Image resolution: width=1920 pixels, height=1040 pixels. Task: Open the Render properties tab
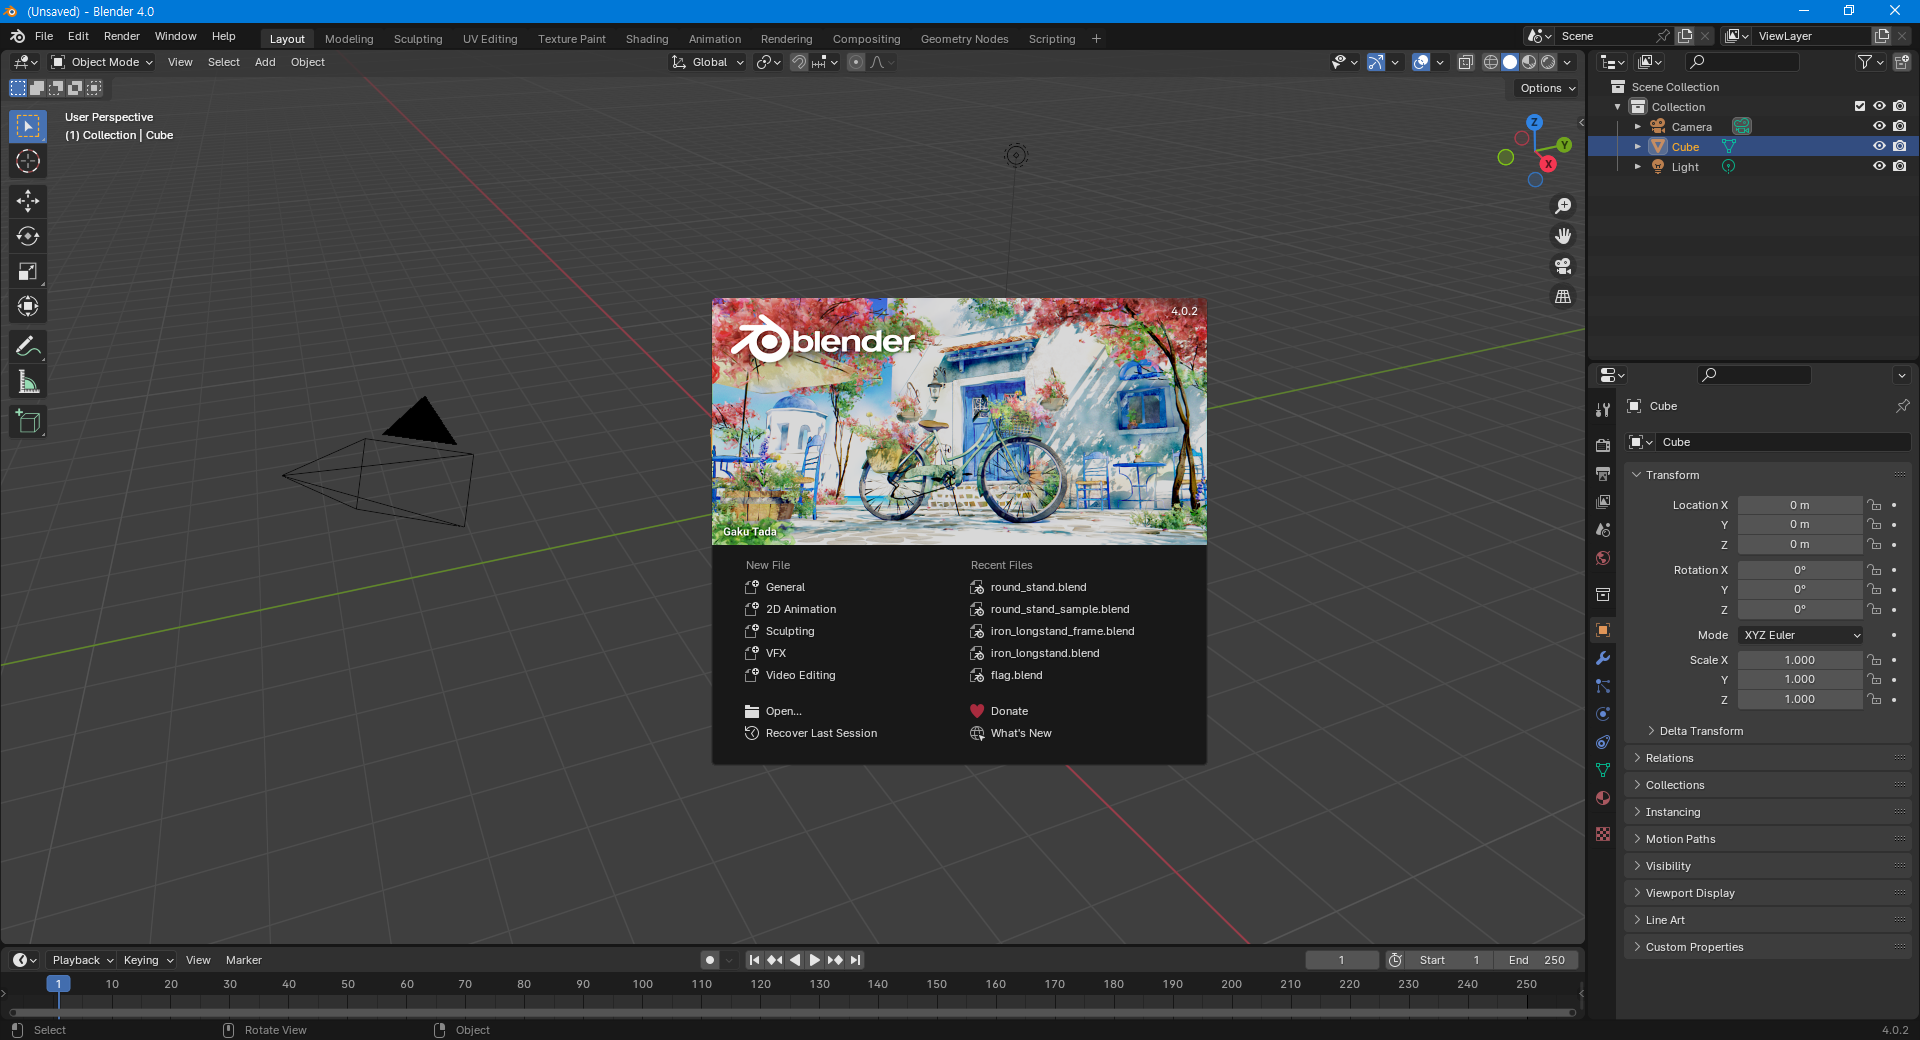(x=1603, y=445)
